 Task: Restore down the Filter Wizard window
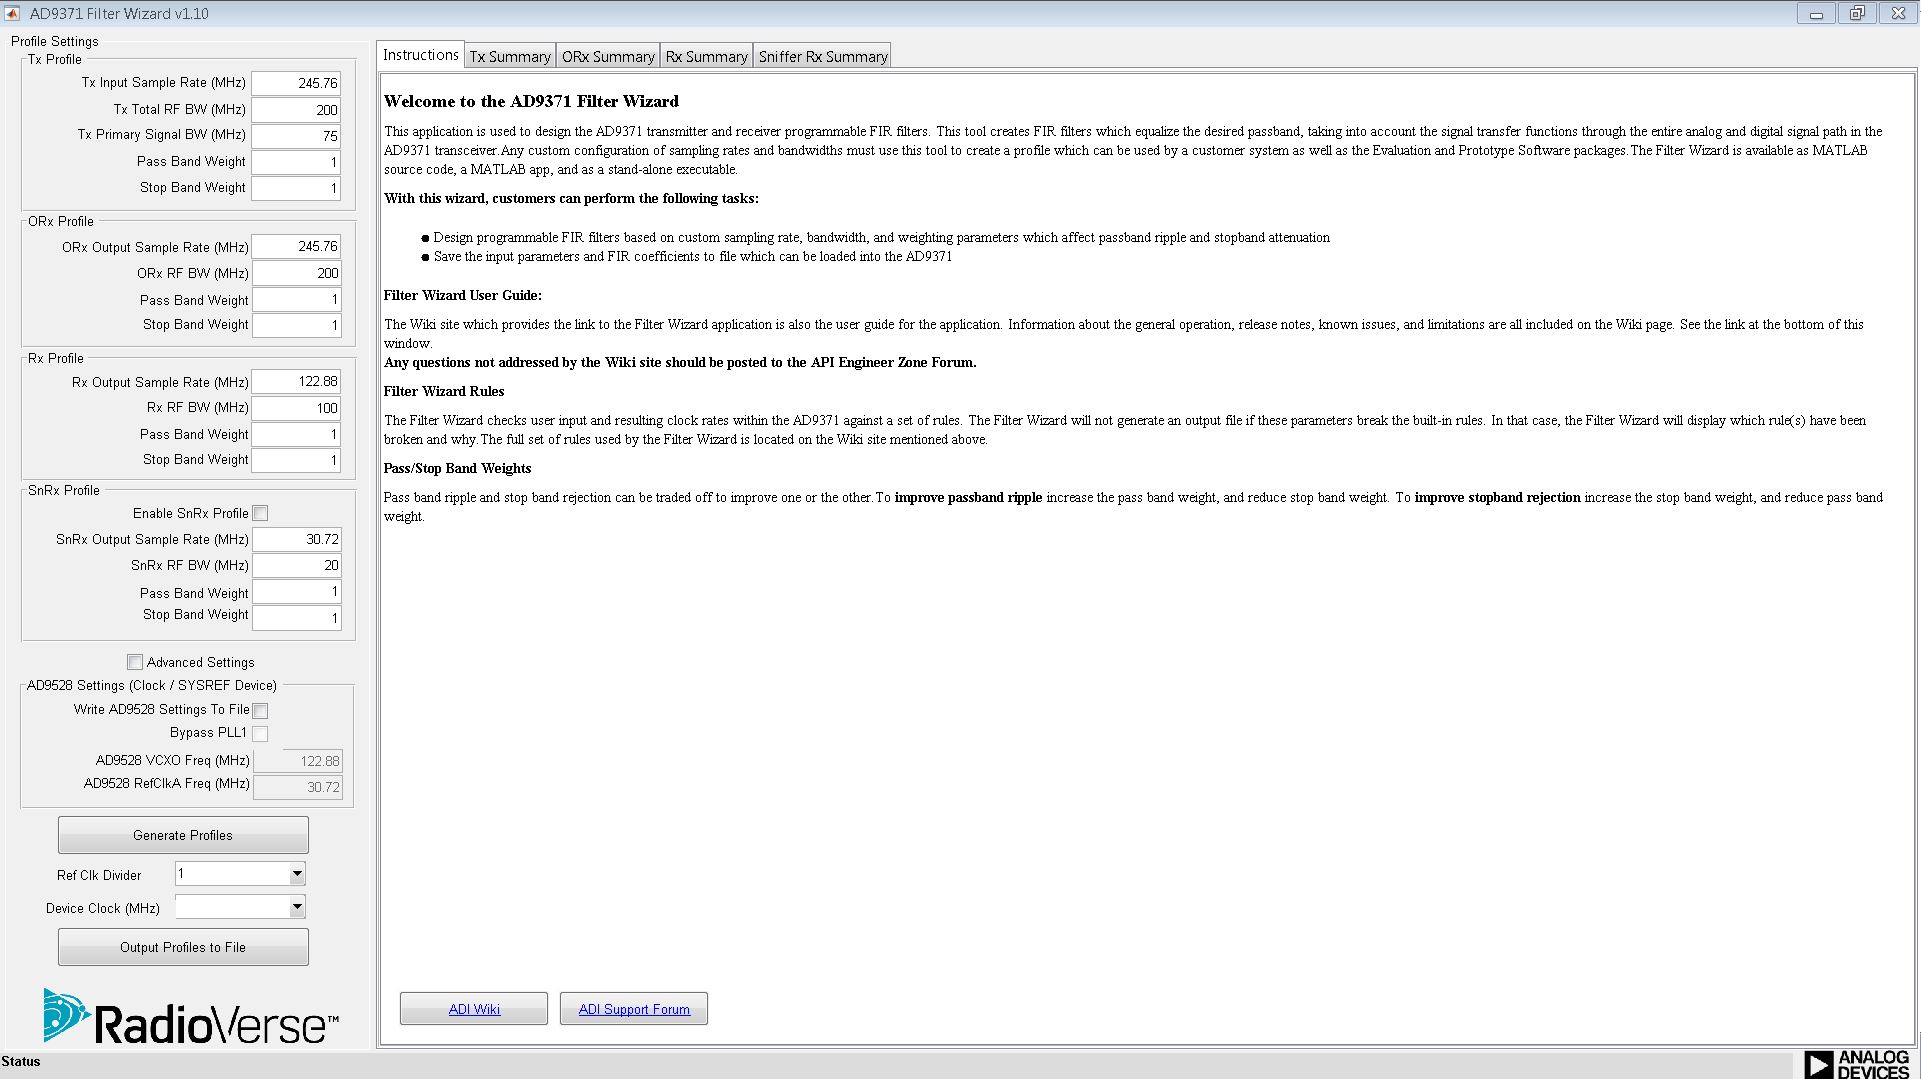(x=1857, y=14)
